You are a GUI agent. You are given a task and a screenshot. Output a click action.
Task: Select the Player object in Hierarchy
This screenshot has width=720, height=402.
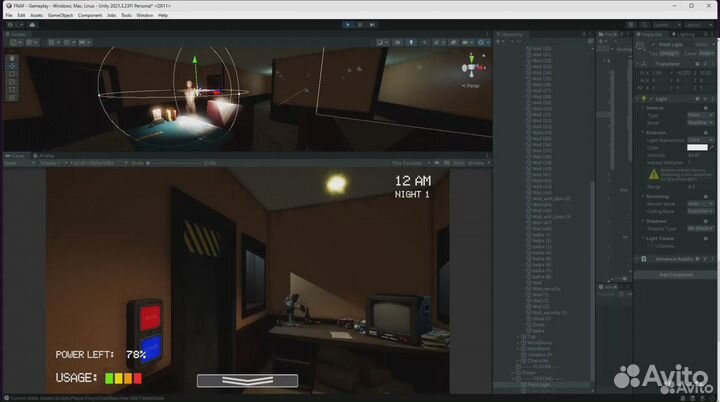[x=529, y=373]
